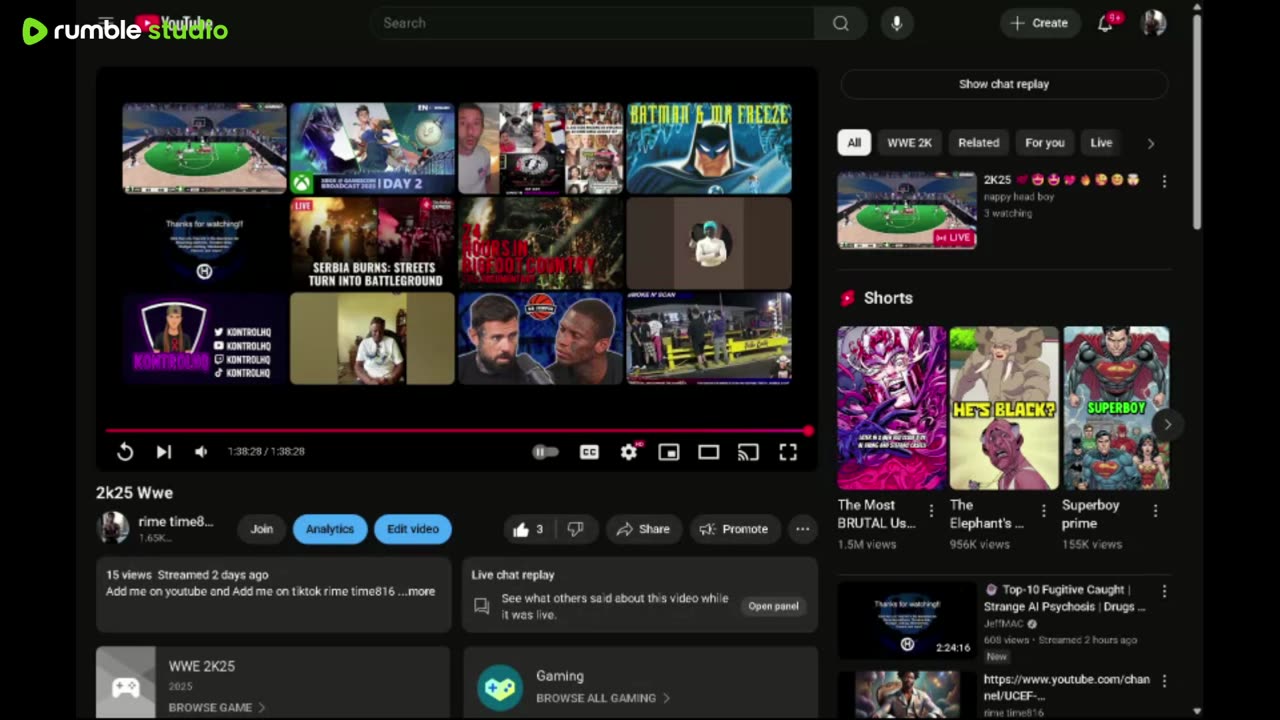1280x720 pixels.
Task: Open the 2K25 live video thumbnail in sidebar
Action: click(907, 210)
